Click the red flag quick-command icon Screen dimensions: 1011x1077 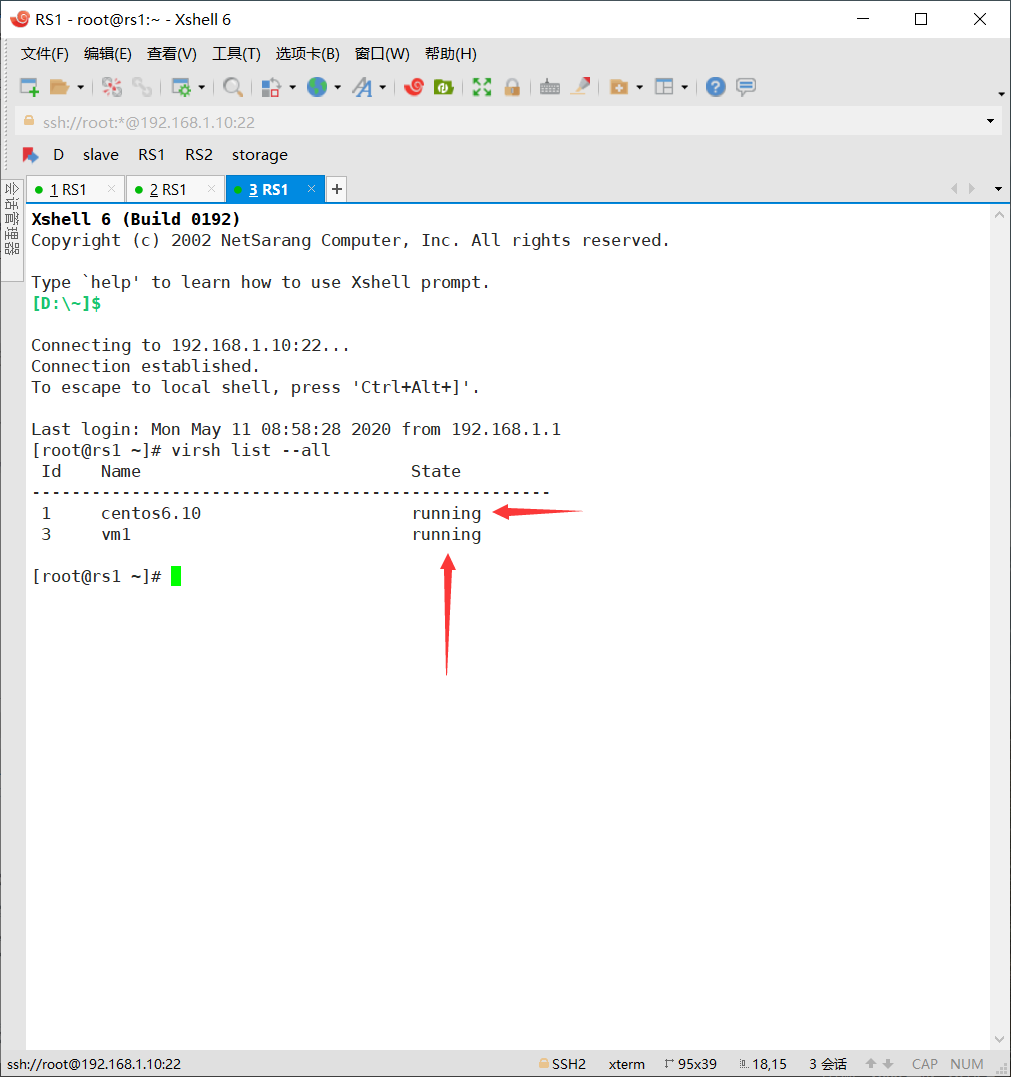point(30,155)
